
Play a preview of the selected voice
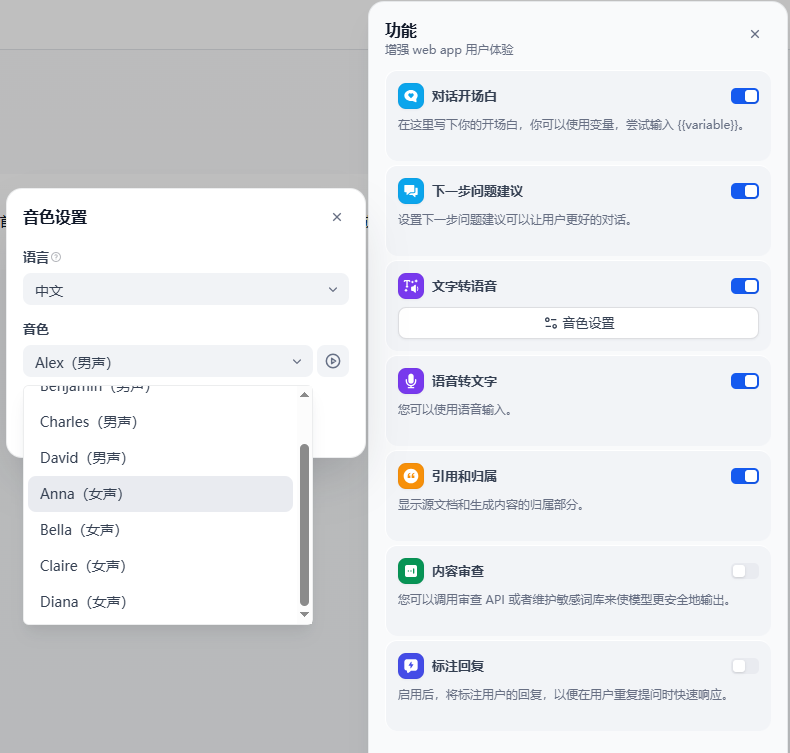[333, 361]
